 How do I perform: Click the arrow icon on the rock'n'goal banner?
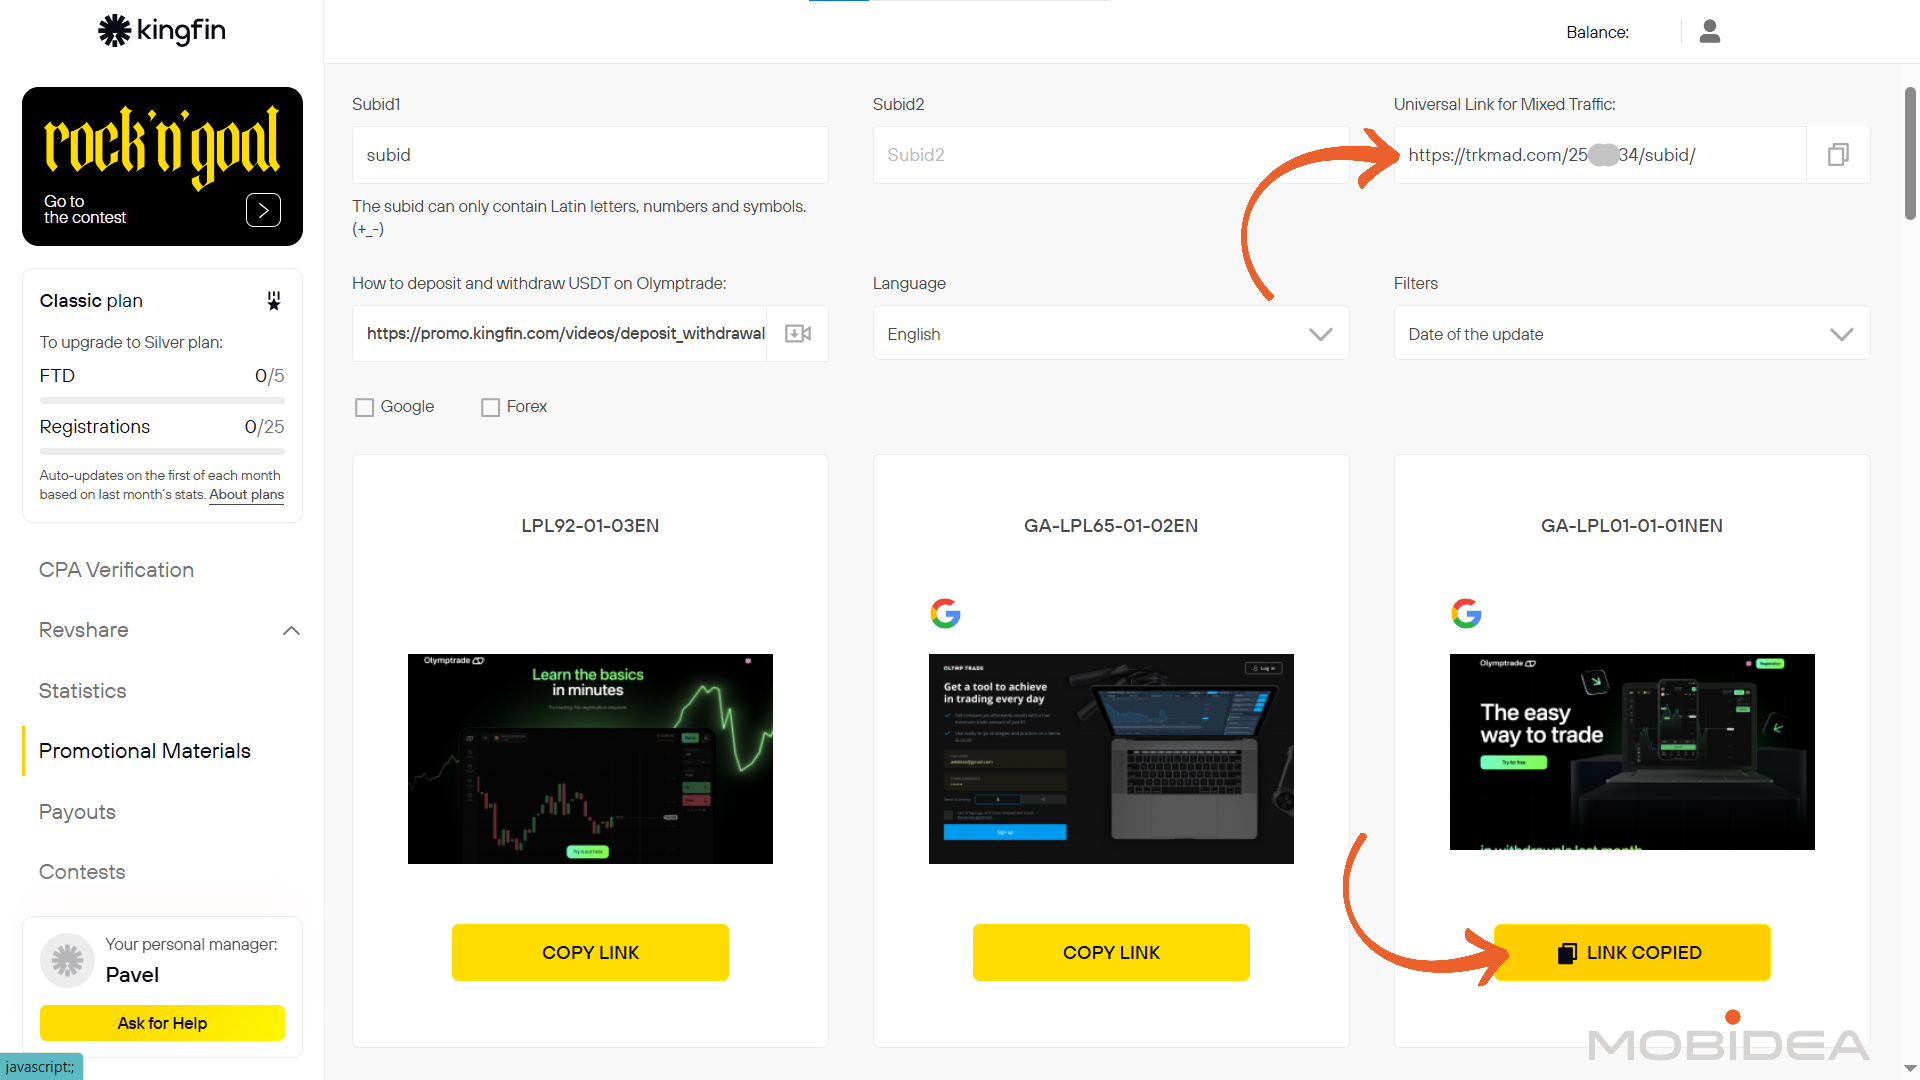click(x=263, y=210)
